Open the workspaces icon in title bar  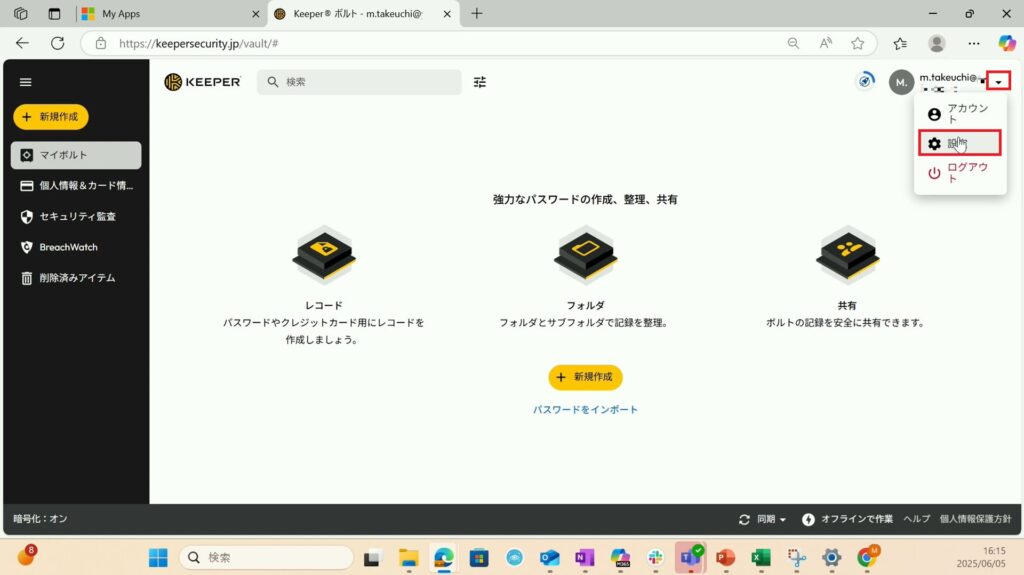[x=21, y=14]
